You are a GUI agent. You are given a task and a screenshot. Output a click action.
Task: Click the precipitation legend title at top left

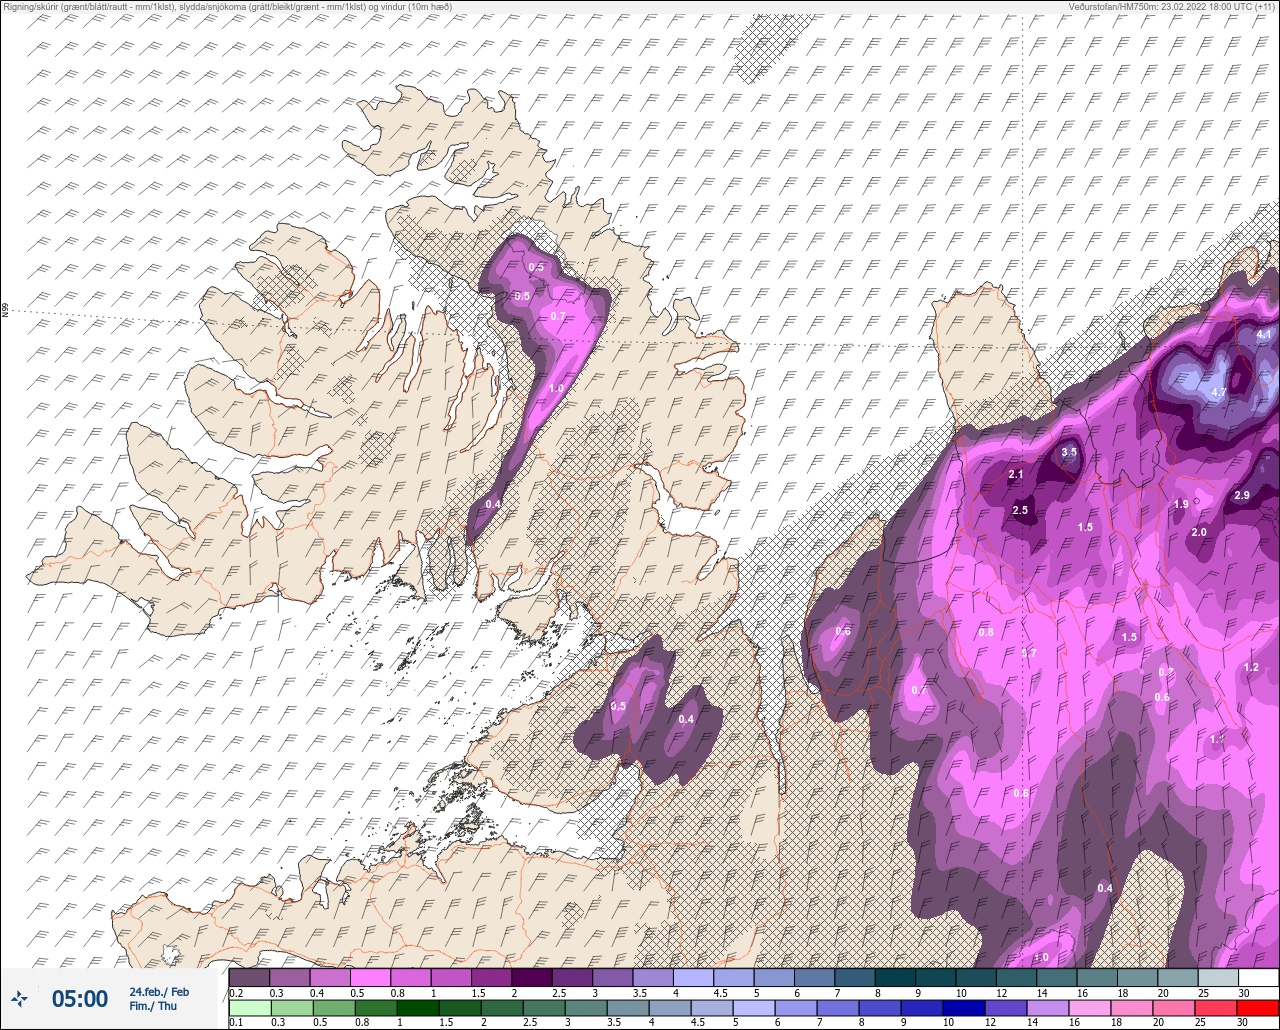tap(228, 6)
